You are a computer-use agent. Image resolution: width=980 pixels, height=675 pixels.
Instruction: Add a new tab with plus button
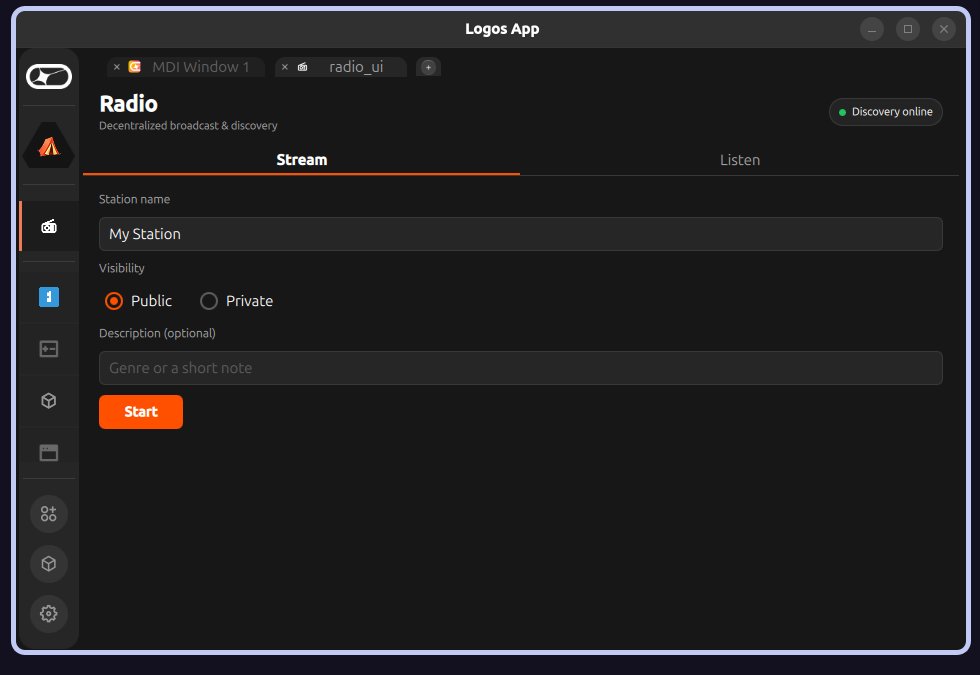tap(428, 67)
